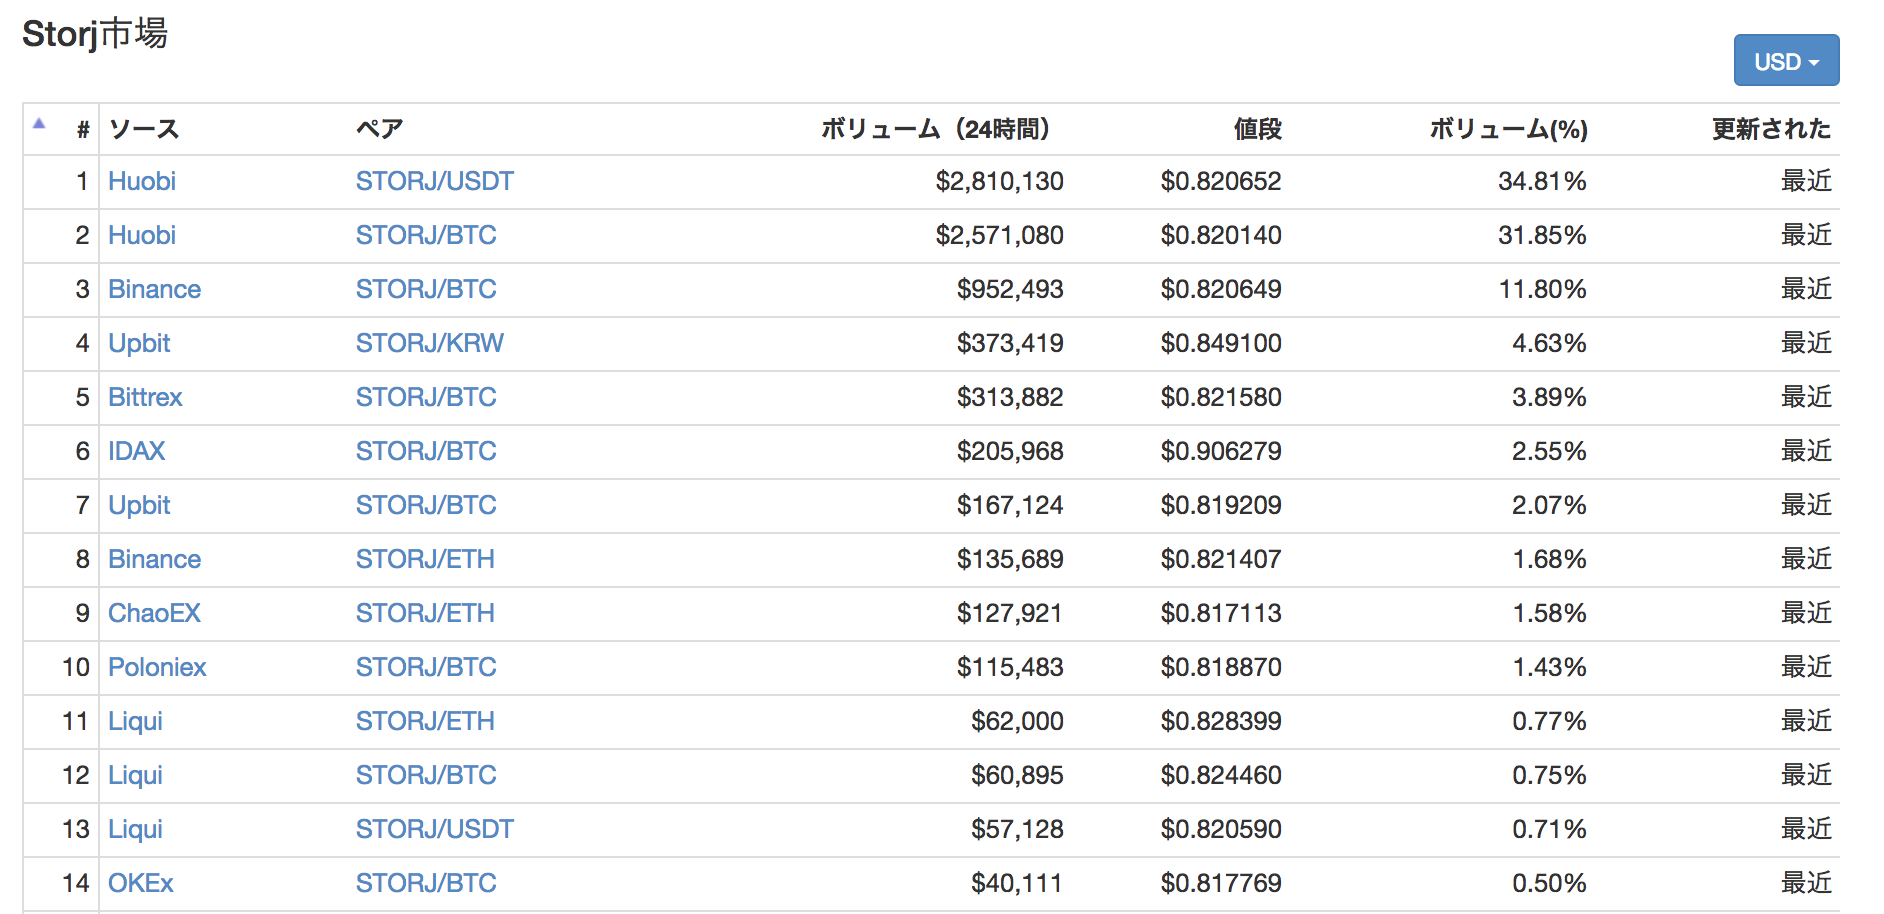
Task: Open the Poloniex exchange link
Action: click(x=157, y=667)
